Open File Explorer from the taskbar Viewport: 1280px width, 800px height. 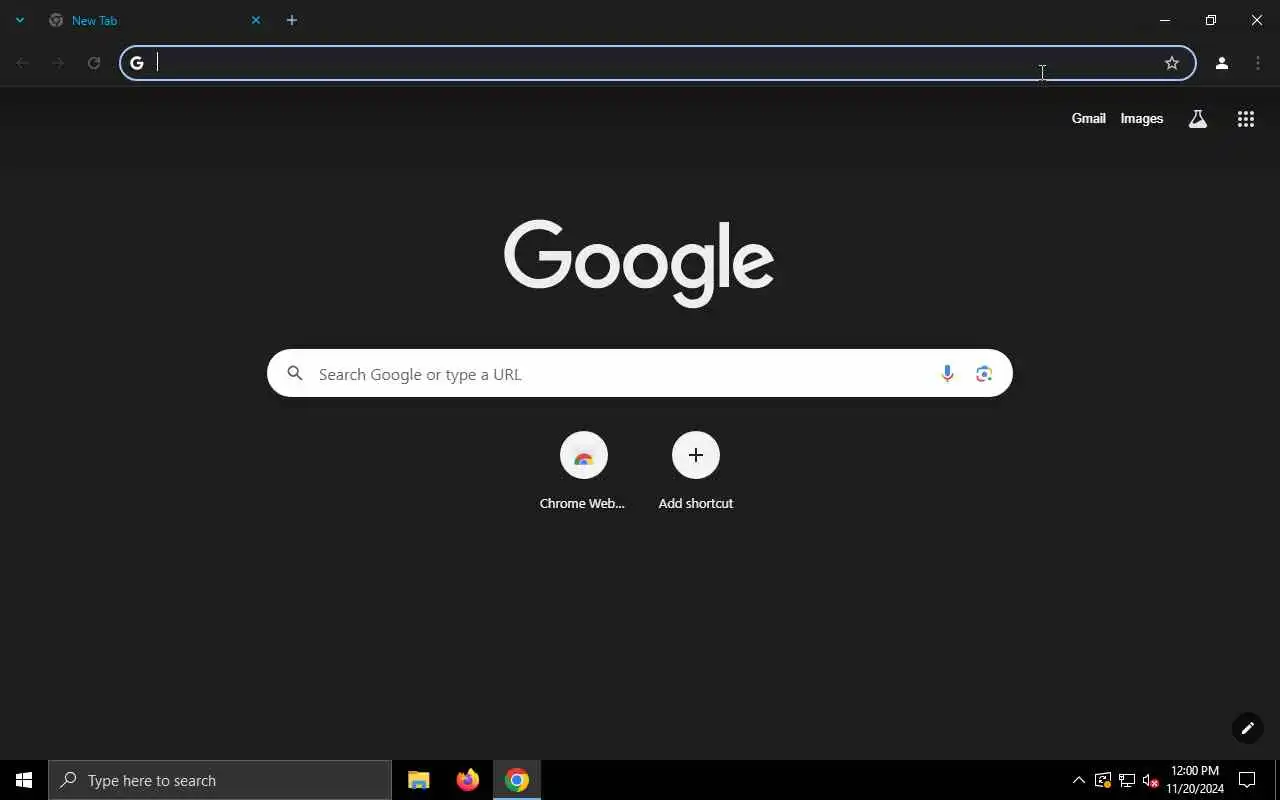419,780
